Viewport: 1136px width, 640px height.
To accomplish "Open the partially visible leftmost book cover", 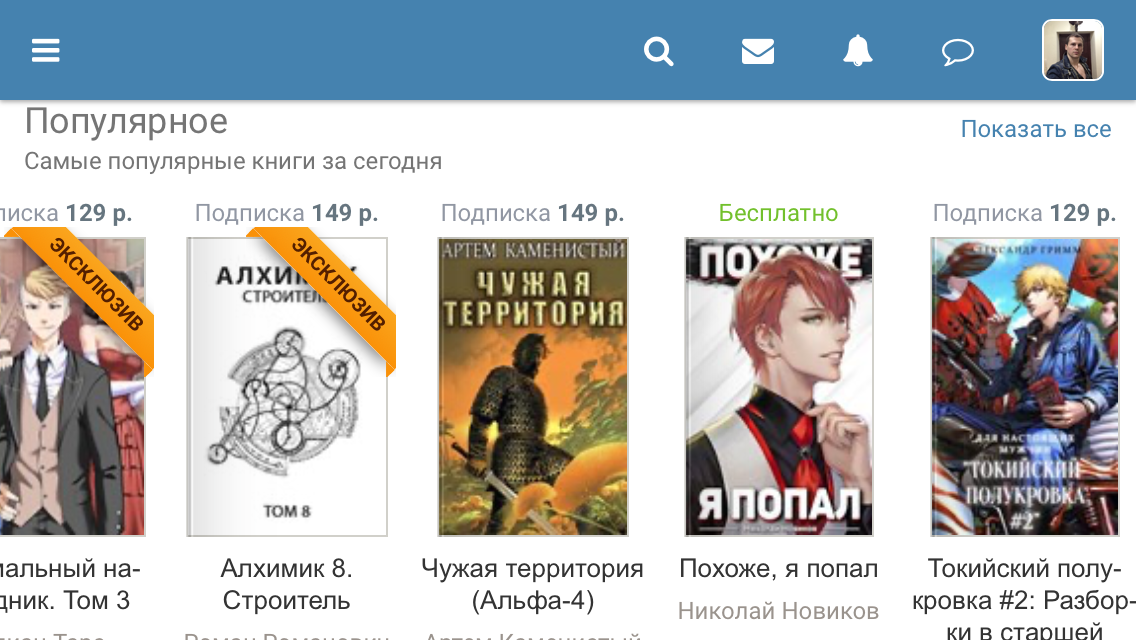I will [72, 387].
